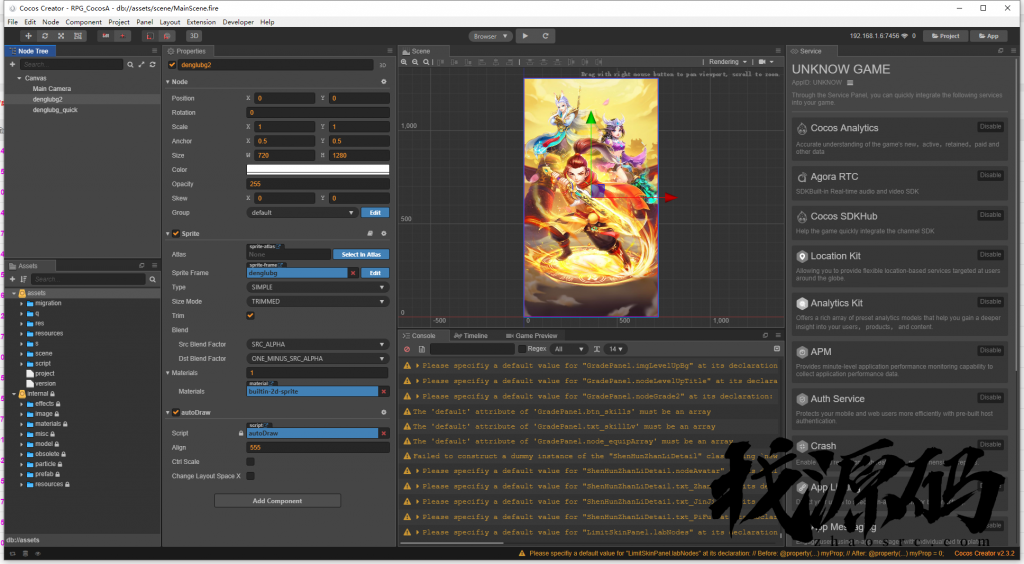Start preview with the play button

pos(525,36)
